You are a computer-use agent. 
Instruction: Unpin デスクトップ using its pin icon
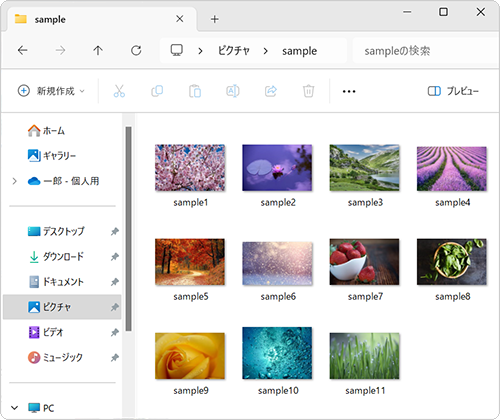pos(115,231)
